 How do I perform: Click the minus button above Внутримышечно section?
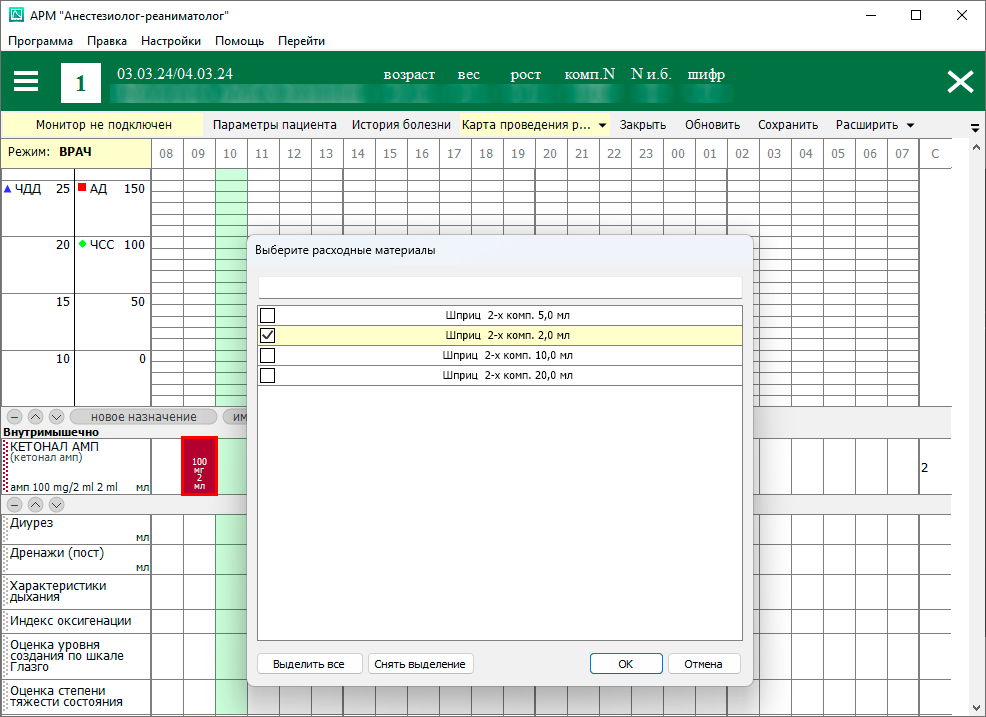click(14, 416)
